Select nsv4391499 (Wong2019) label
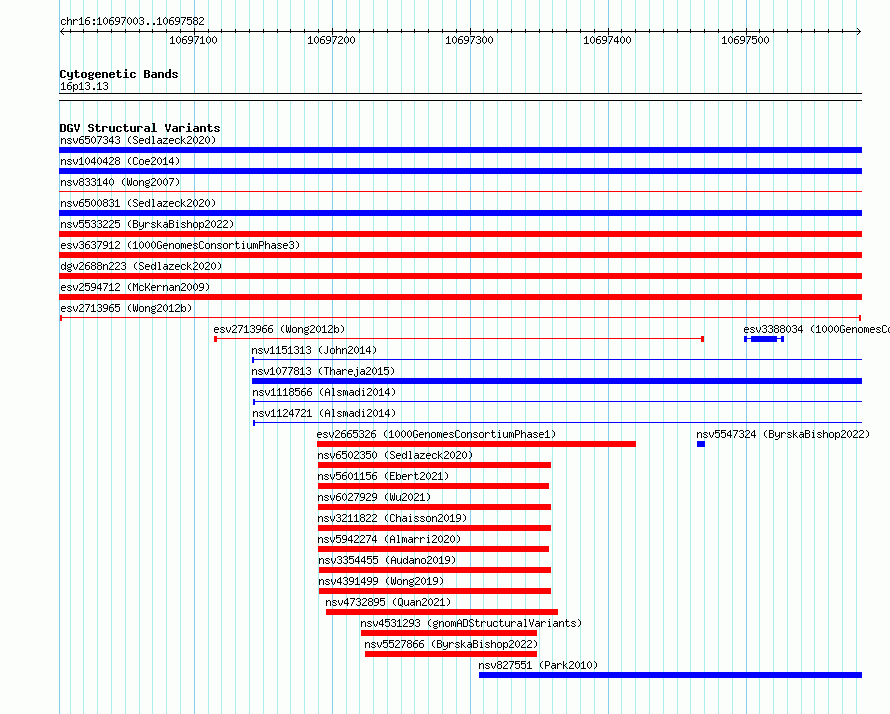 tap(381, 581)
